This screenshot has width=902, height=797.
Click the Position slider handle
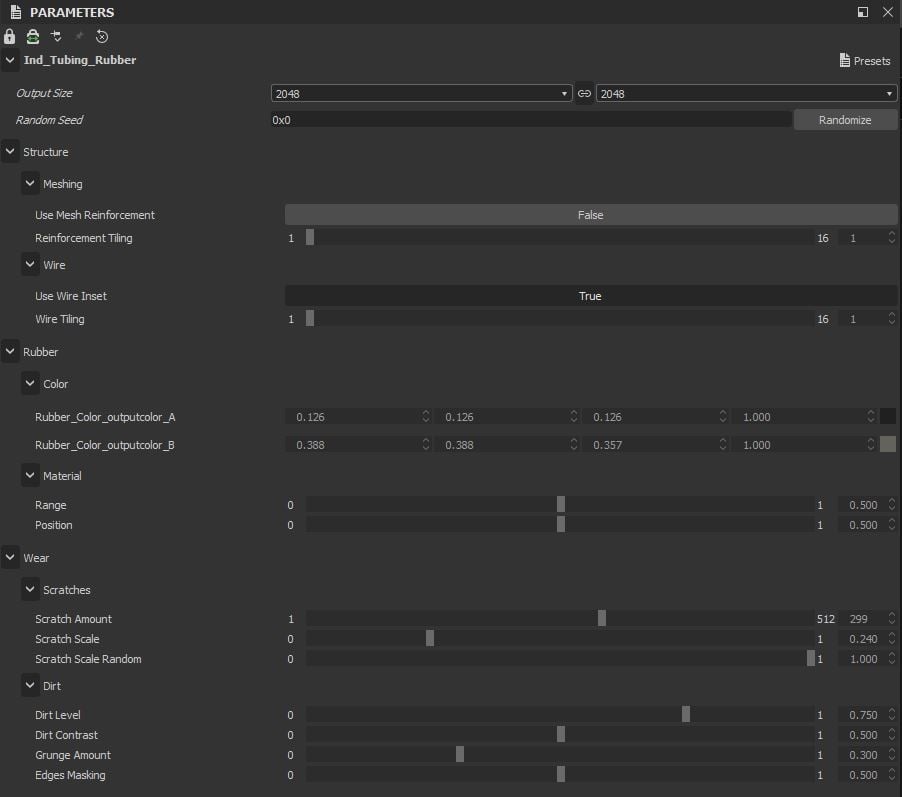[x=561, y=524]
